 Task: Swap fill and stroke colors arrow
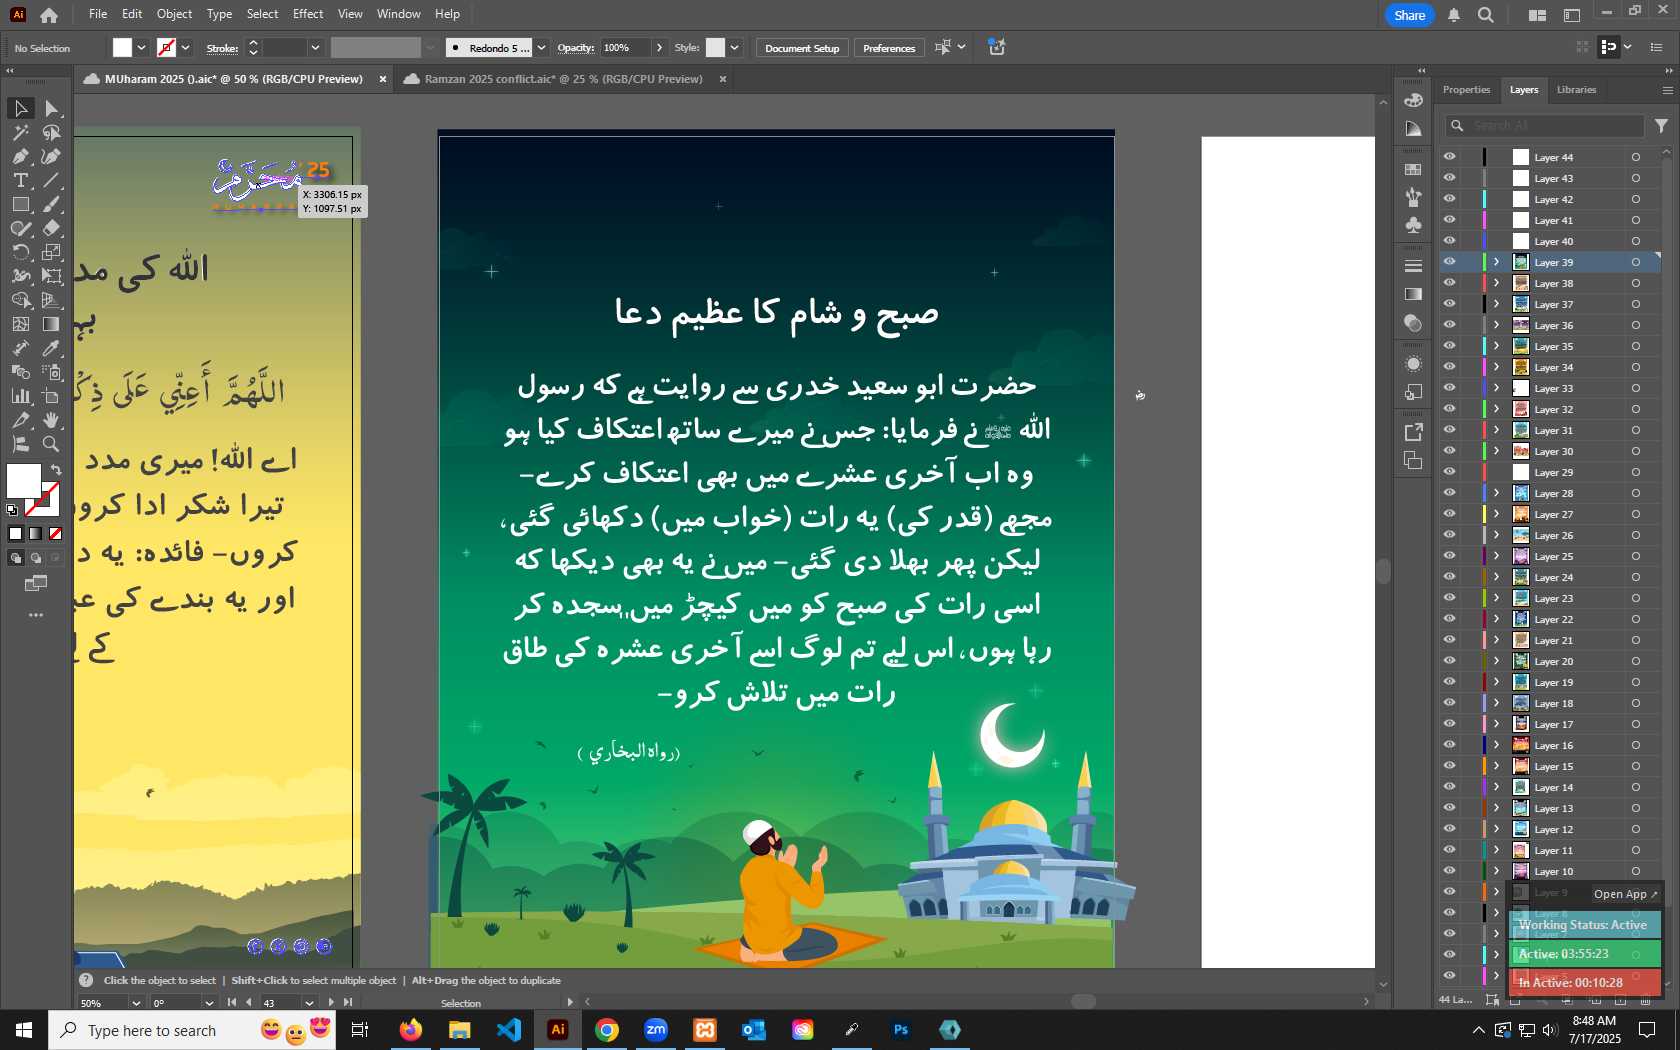pos(56,469)
